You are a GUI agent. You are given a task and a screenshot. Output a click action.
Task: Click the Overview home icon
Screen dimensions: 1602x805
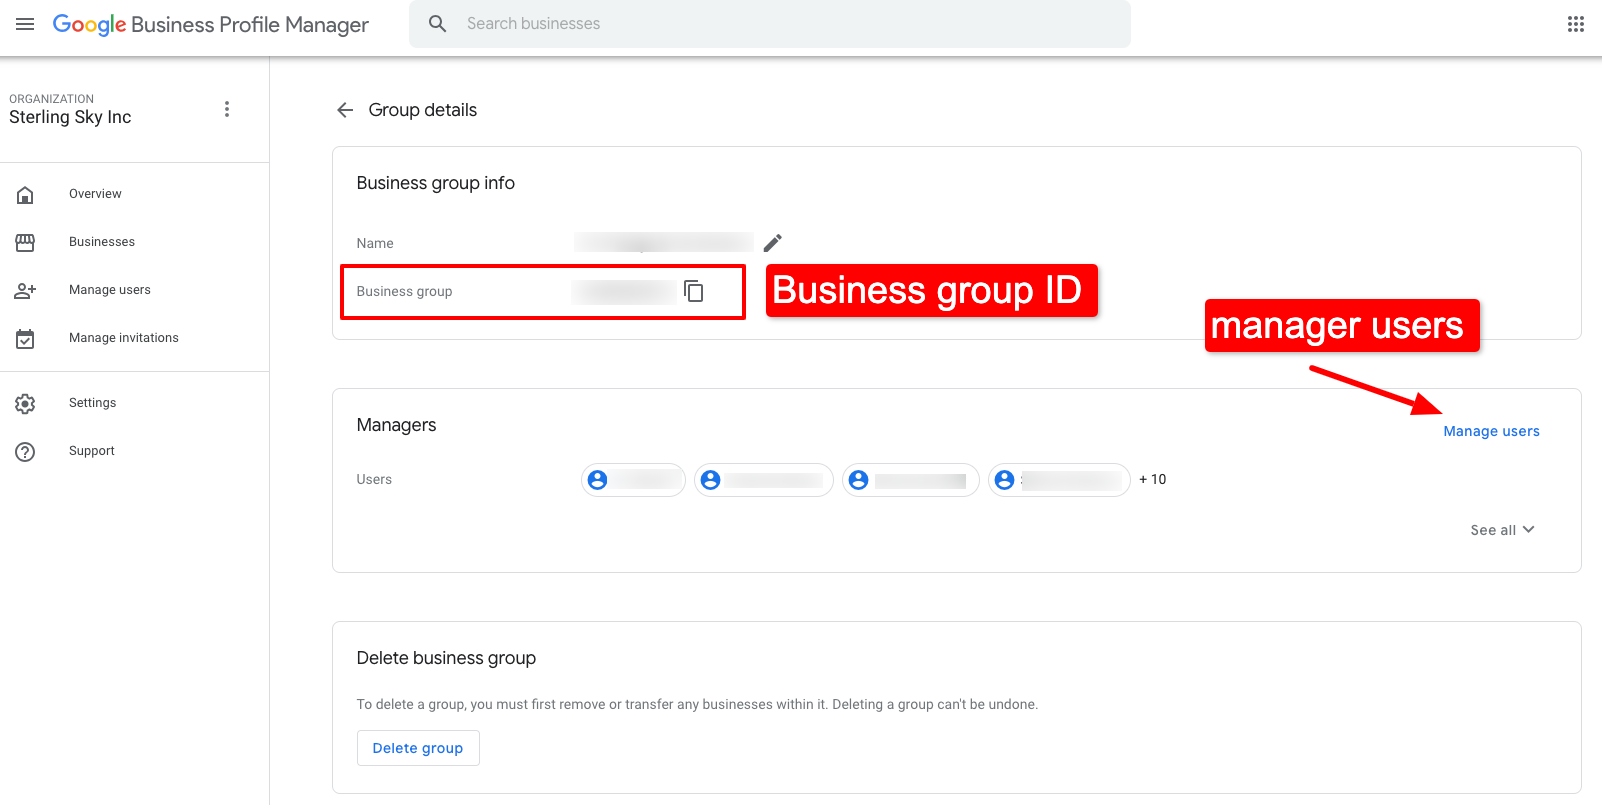point(25,194)
